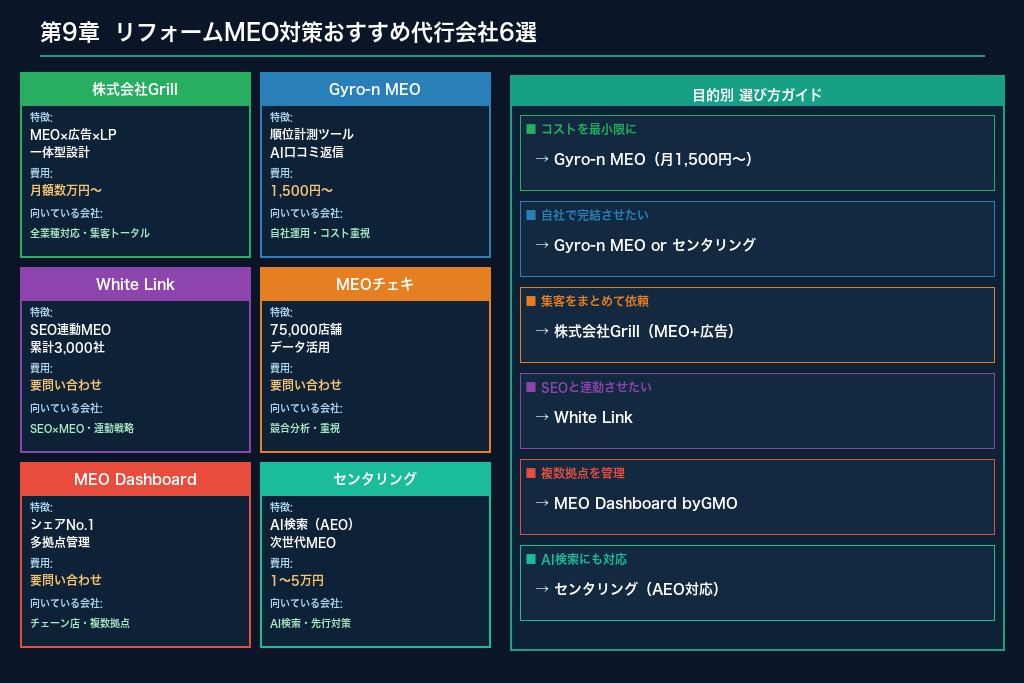Click the text 全業種対応・集客トータル
Viewport: 1024px width, 683px height.
(x=90, y=233)
